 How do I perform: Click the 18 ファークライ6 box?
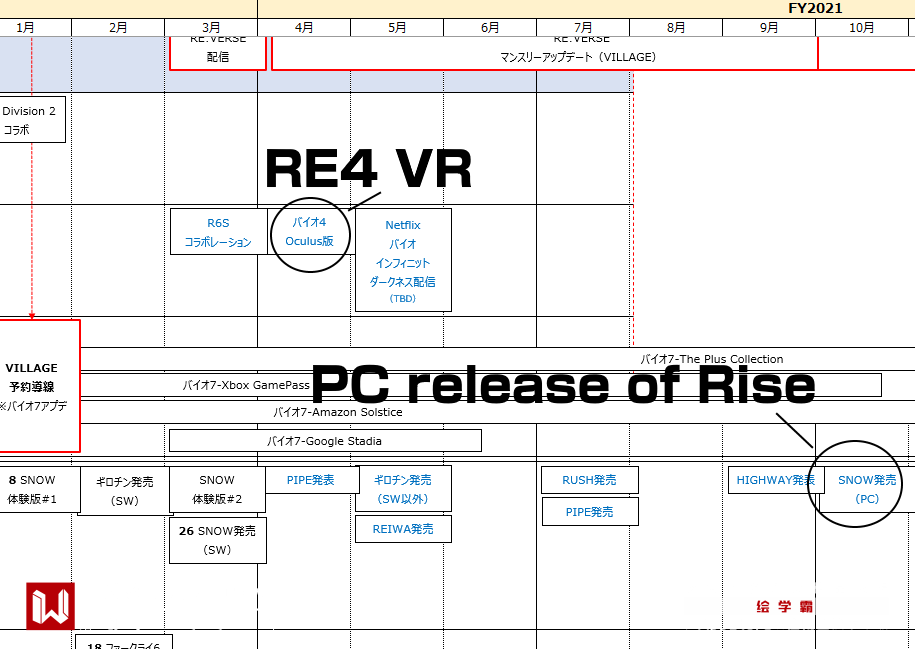pyautogui.click(x=124, y=642)
